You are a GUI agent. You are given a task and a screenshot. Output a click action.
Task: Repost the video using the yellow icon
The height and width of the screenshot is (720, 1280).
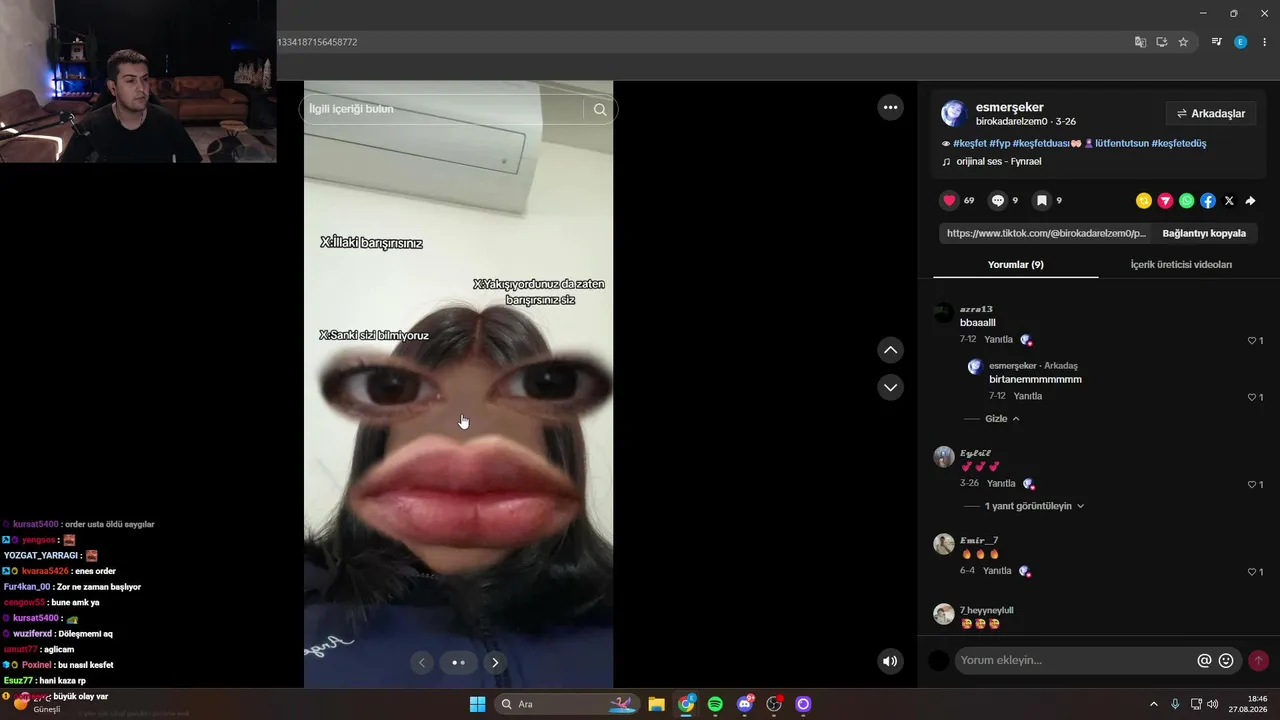pos(1144,201)
